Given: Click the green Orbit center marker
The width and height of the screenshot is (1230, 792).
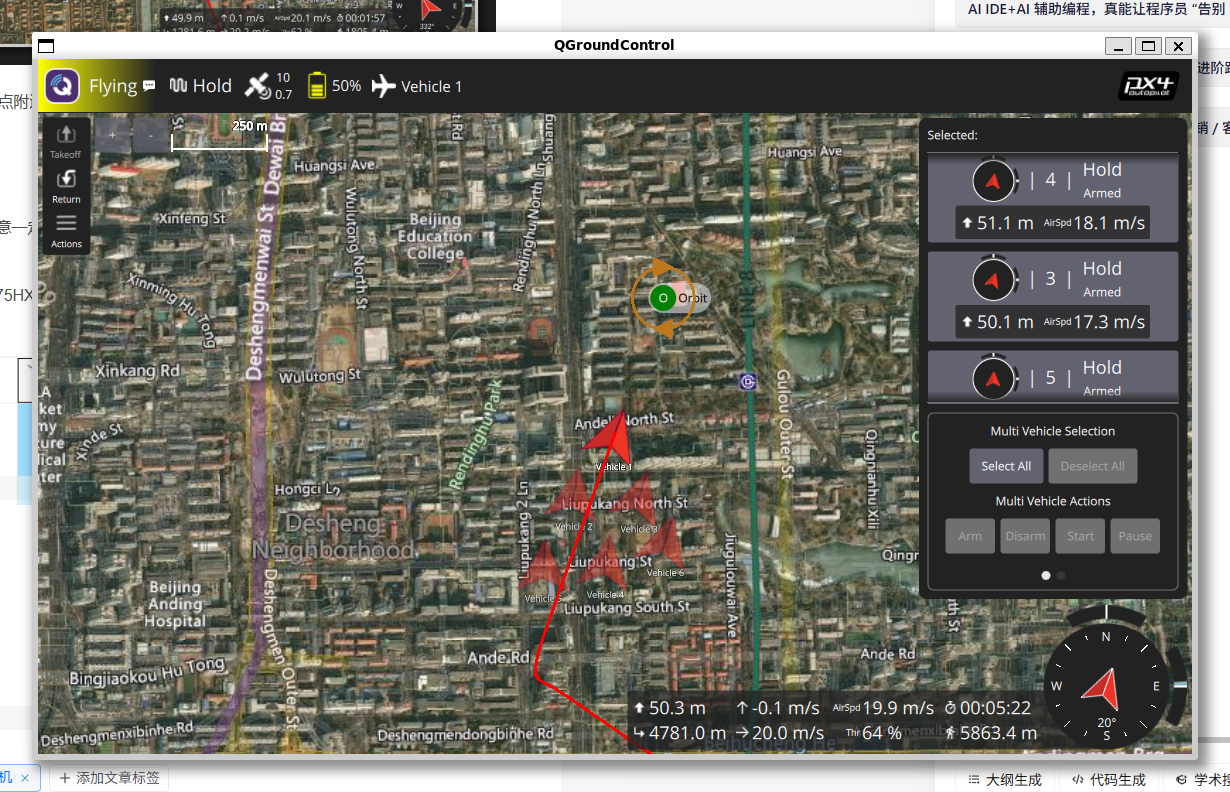Looking at the screenshot, I should pos(662,298).
